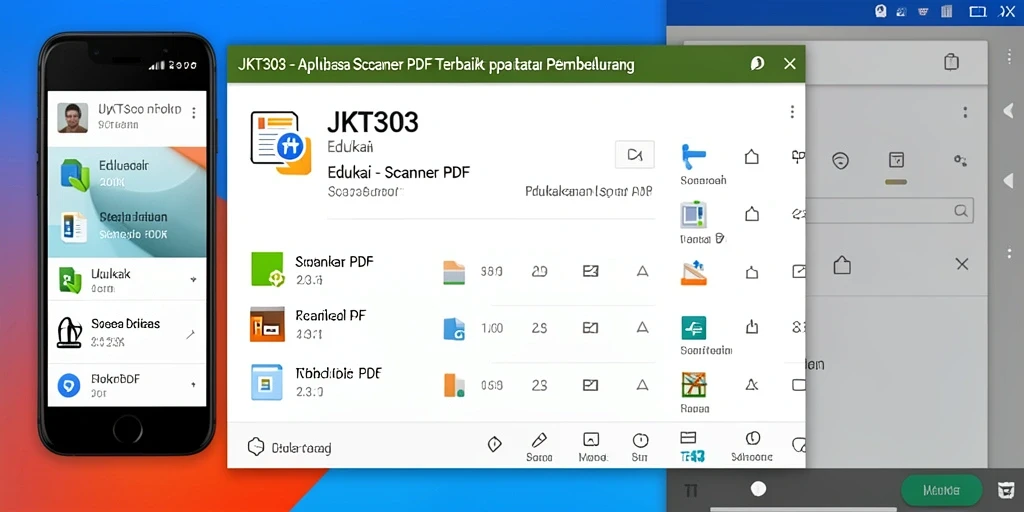Select the Soroa pencil tool
The image size is (1024, 512).
[539, 446]
